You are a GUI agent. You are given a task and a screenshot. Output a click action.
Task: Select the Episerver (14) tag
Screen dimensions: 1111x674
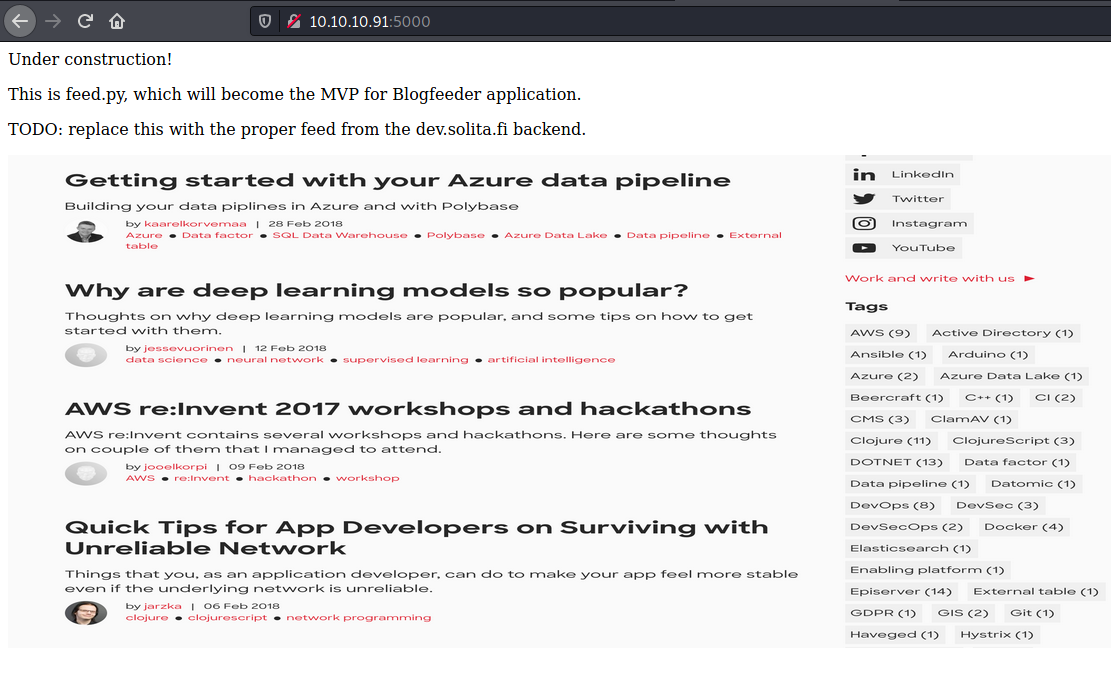pos(901,591)
